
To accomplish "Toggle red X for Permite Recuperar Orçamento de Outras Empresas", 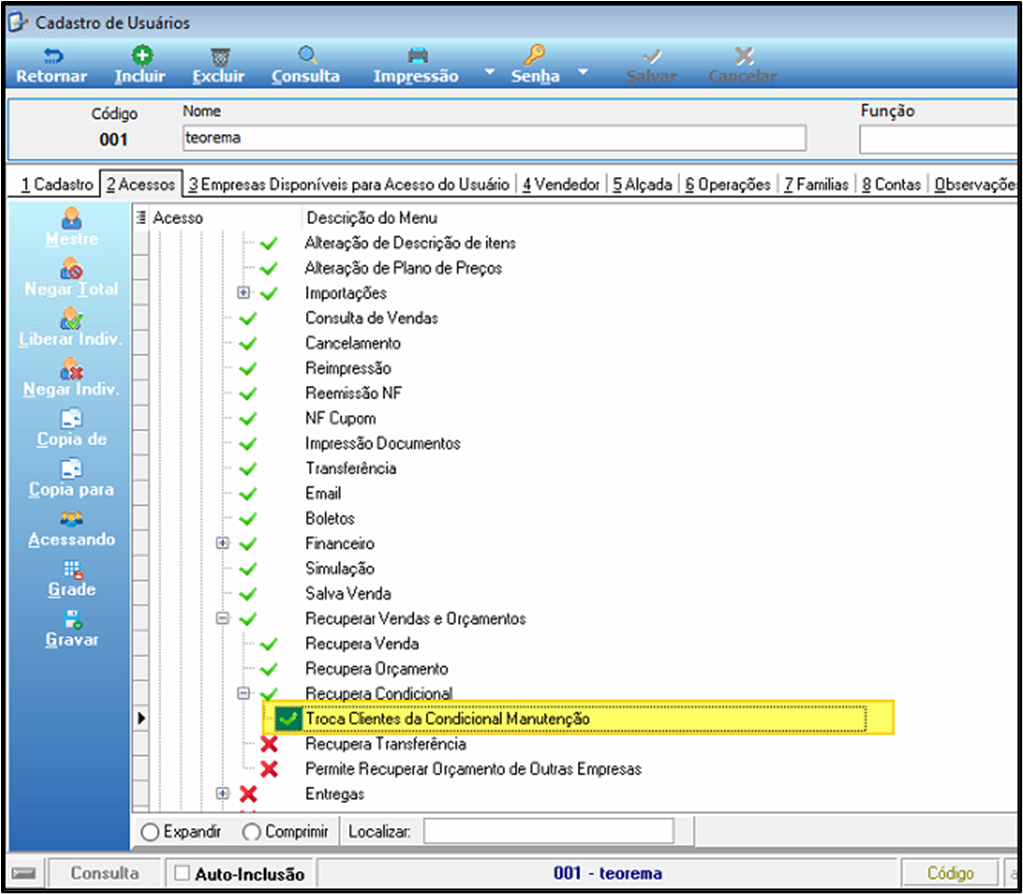I will pyautogui.click(x=269, y=769).
